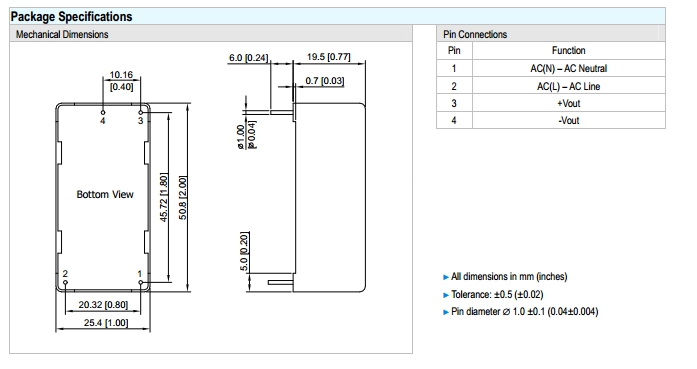The image size is (697, 369).
Task: Click blue arrow bullet beside Tolerance note
Action: [x=446, y=295]
